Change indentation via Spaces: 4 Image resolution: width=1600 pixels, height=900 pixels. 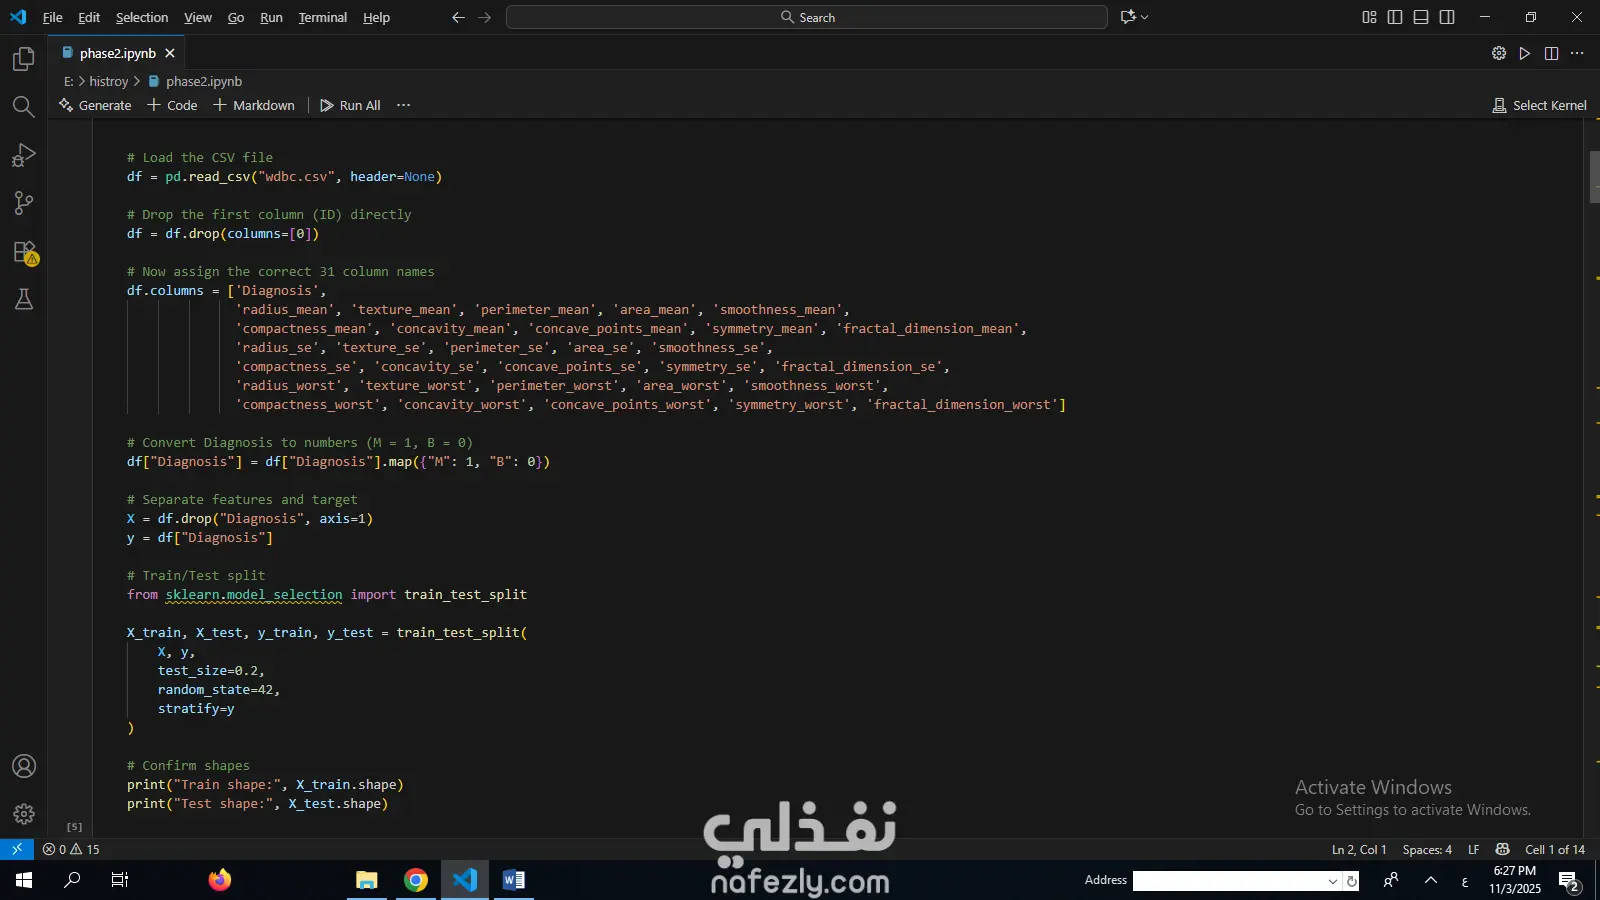pos(1427,849)
